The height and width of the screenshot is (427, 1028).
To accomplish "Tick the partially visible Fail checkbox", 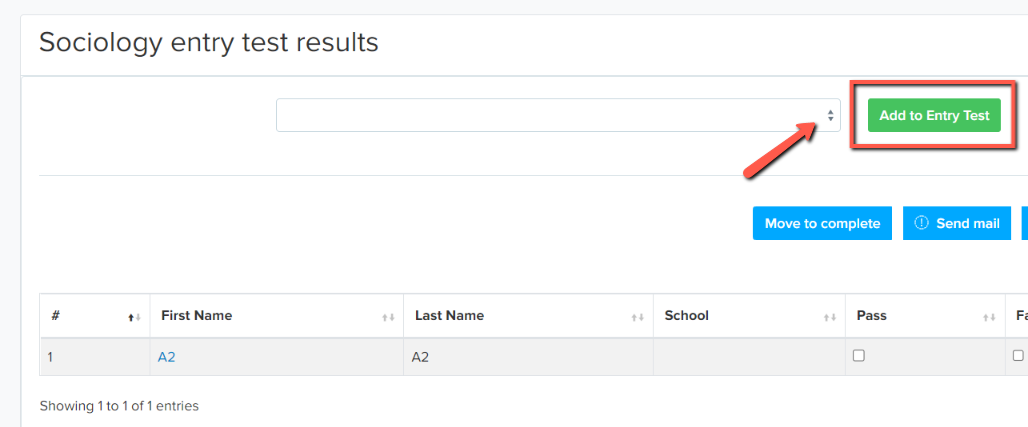I will click(1018, 356).
